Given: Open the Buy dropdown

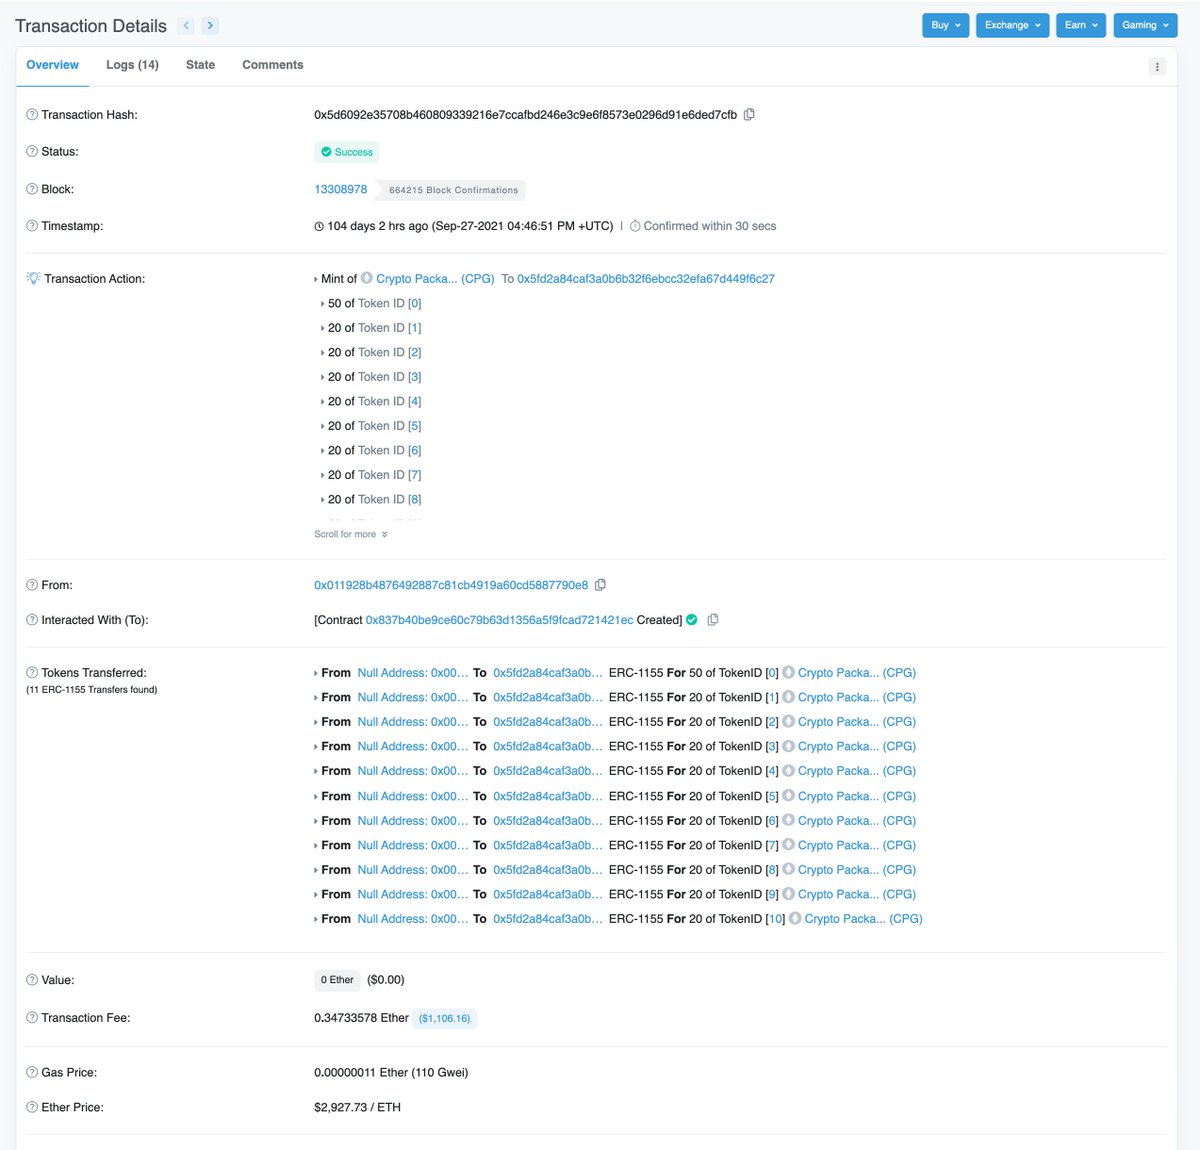Looking at the screenshot, I should (945, 25).
